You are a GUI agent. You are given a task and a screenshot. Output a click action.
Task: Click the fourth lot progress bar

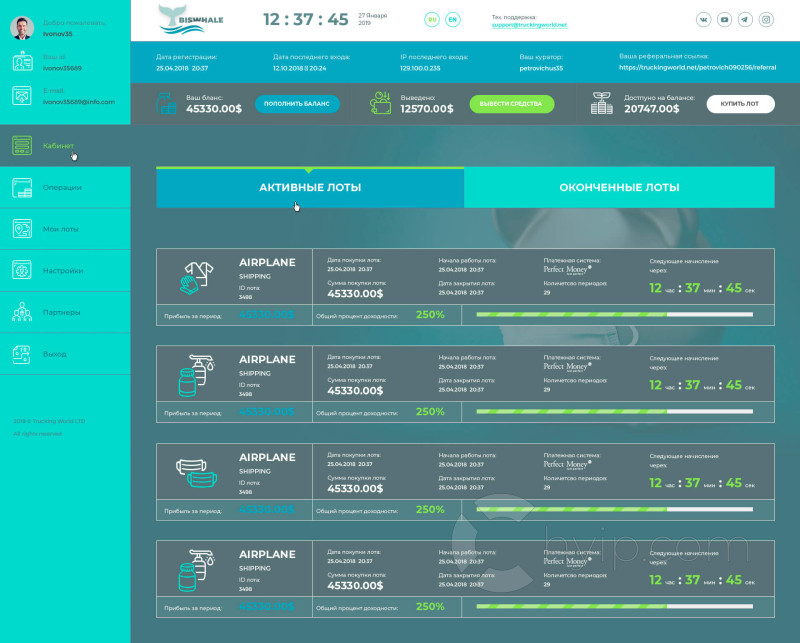pos(614,606)
